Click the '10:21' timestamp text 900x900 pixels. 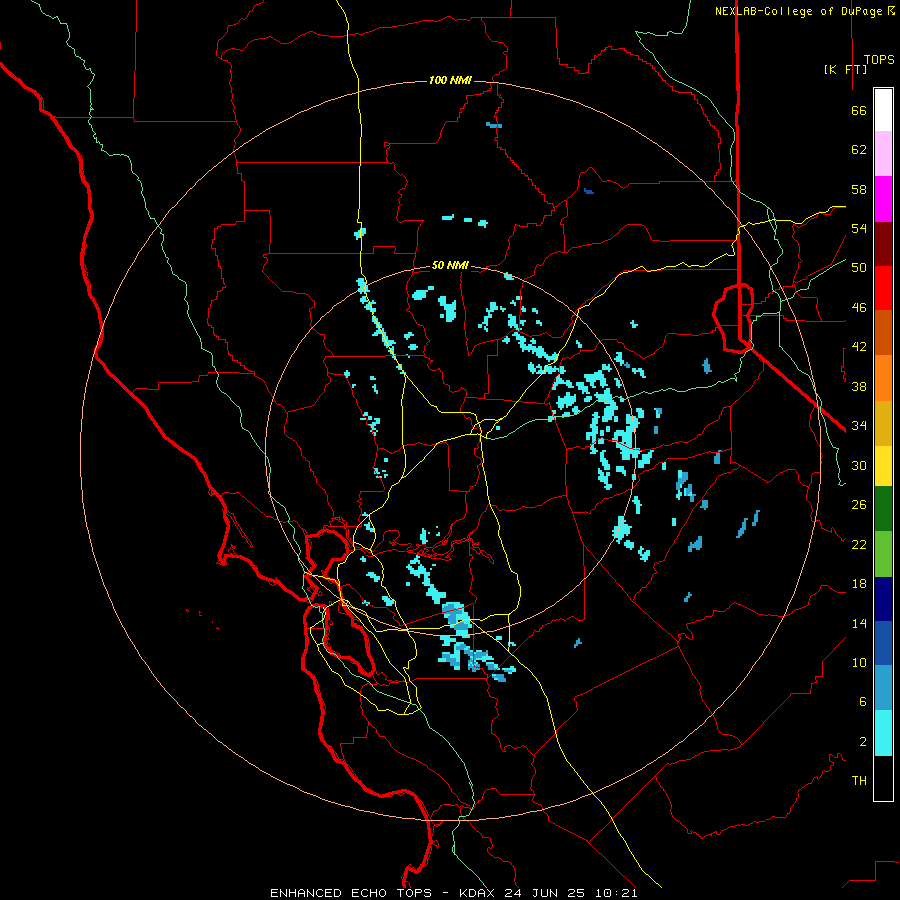616,893
